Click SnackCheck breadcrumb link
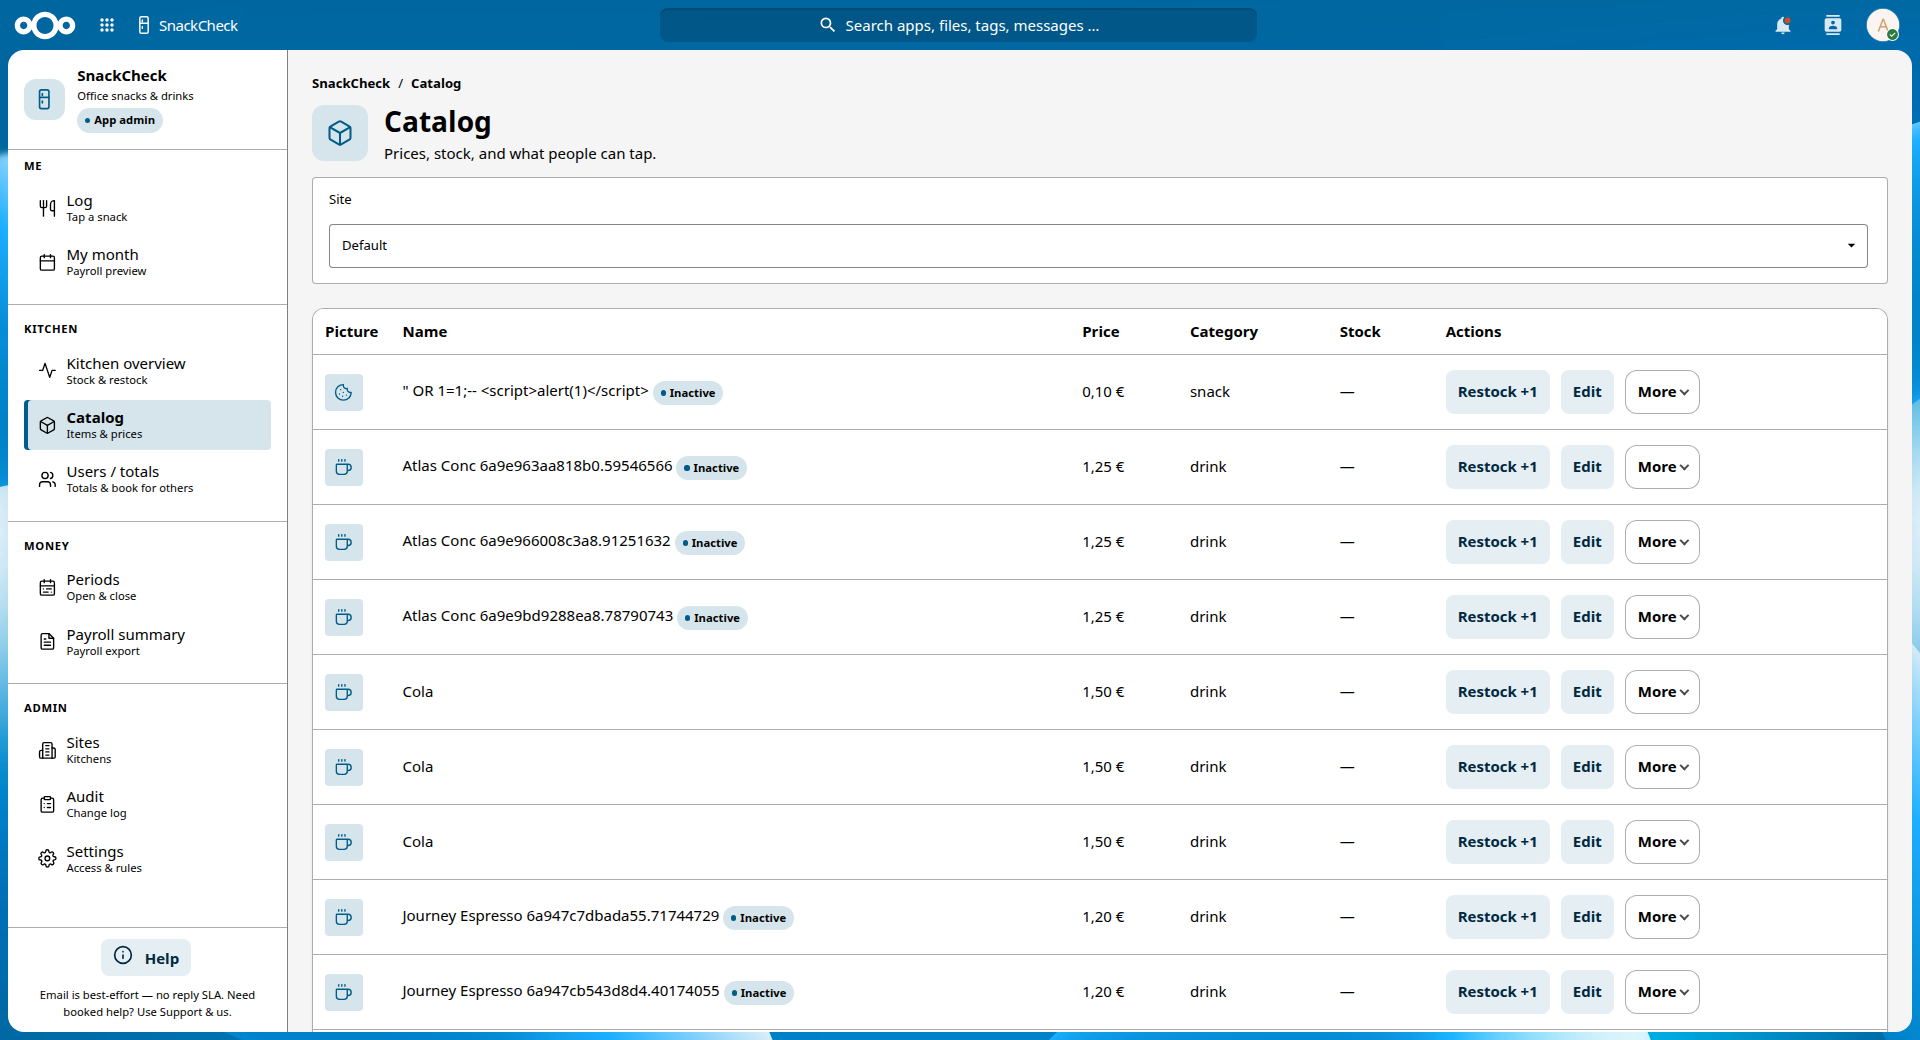1920x1040 pixels. coord(351,83)
